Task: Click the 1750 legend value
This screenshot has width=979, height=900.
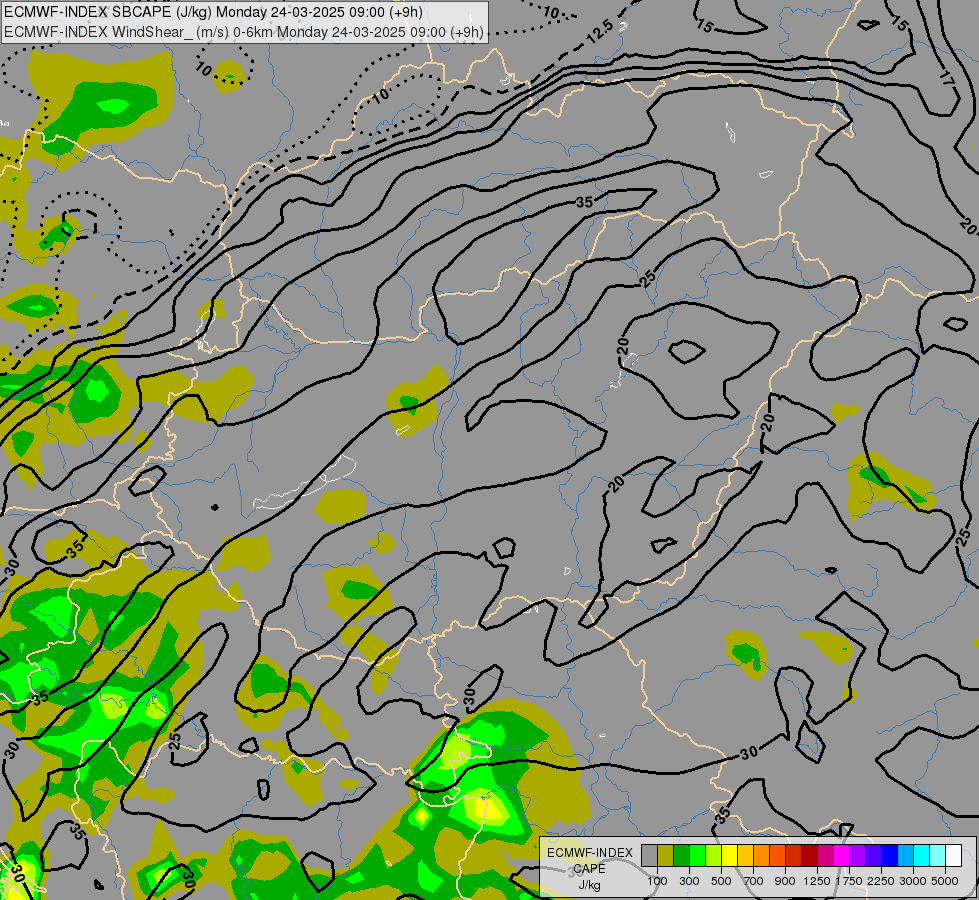Action: 849,881
